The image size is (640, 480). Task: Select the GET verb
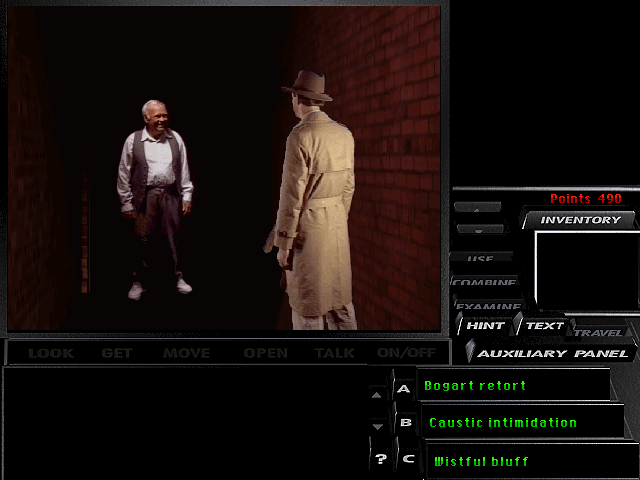pyautogui.click(x=117, y=353)
